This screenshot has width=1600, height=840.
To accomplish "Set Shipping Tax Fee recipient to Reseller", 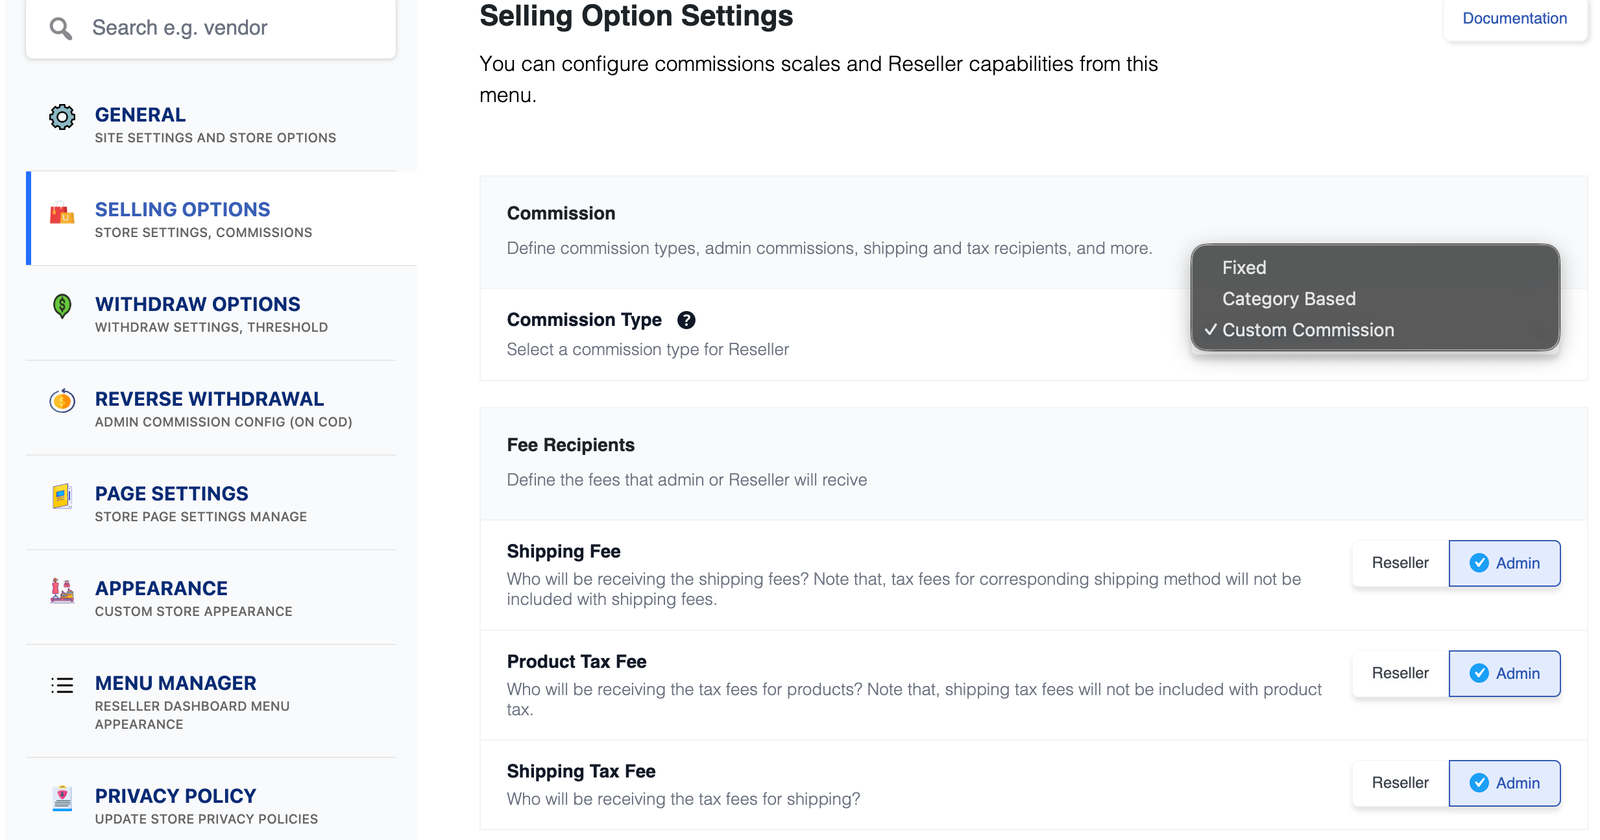I will pos(1400,783).
